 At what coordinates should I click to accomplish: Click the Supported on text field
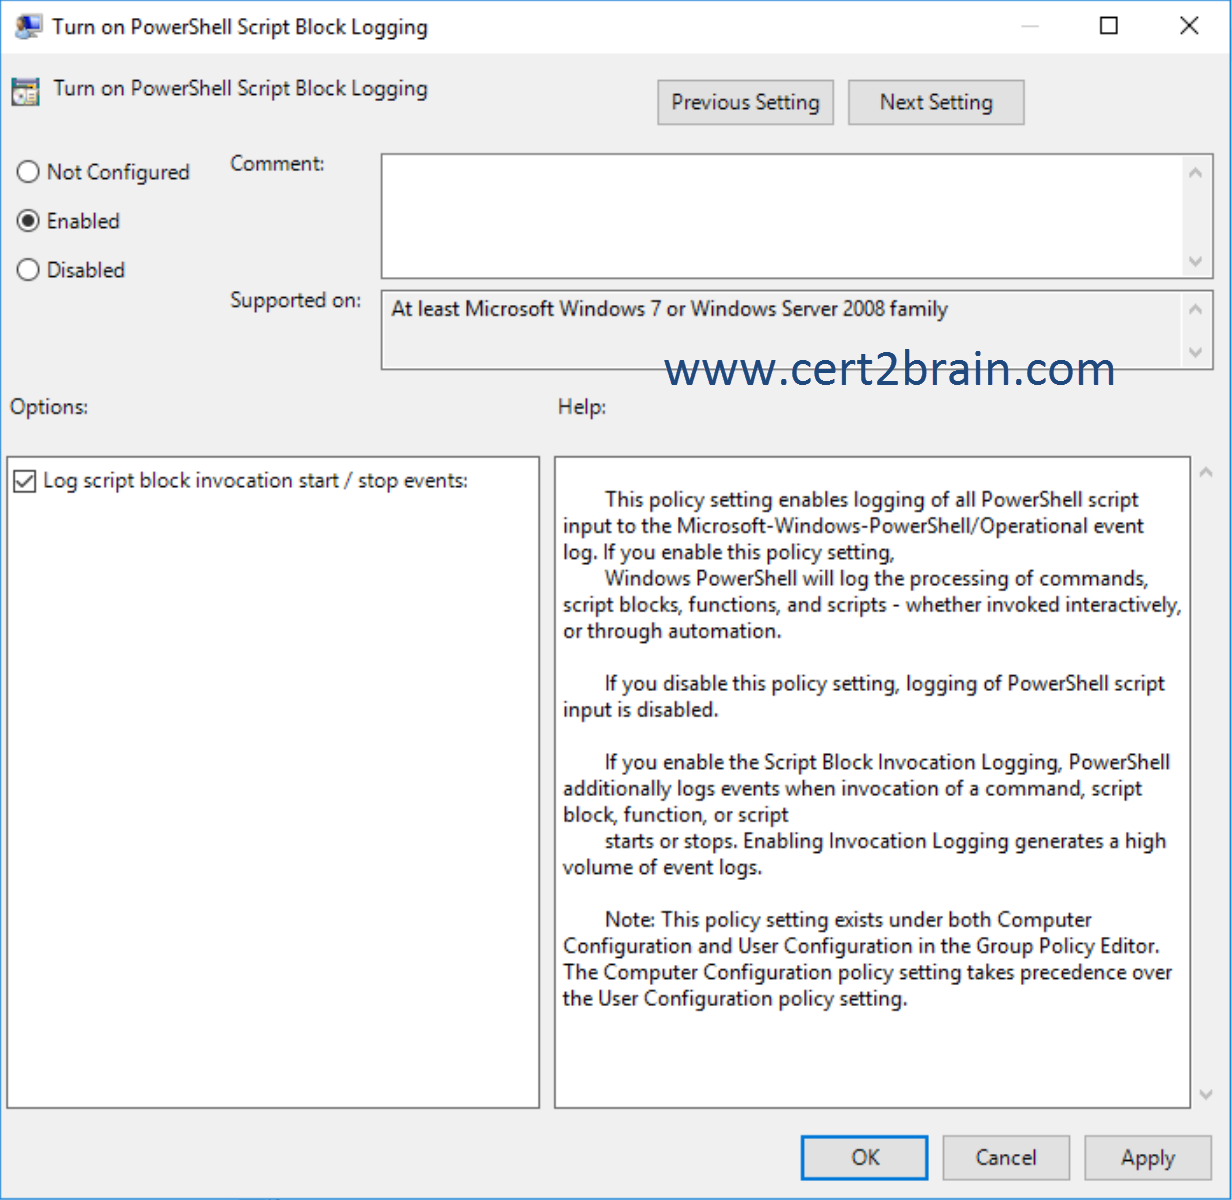click(782, 330)
